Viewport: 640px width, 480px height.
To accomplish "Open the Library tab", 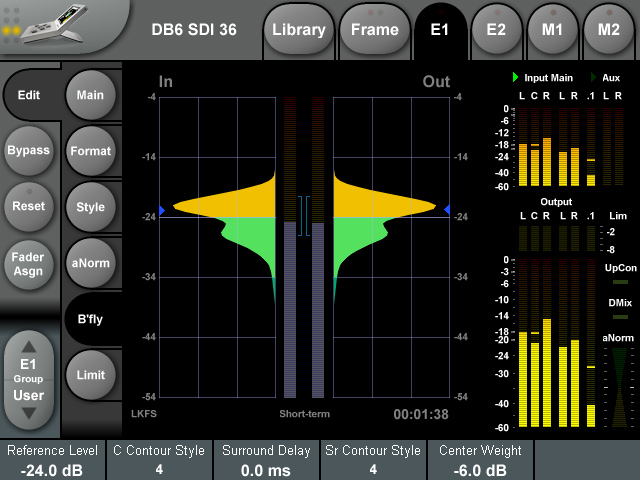I will [298, 30].
